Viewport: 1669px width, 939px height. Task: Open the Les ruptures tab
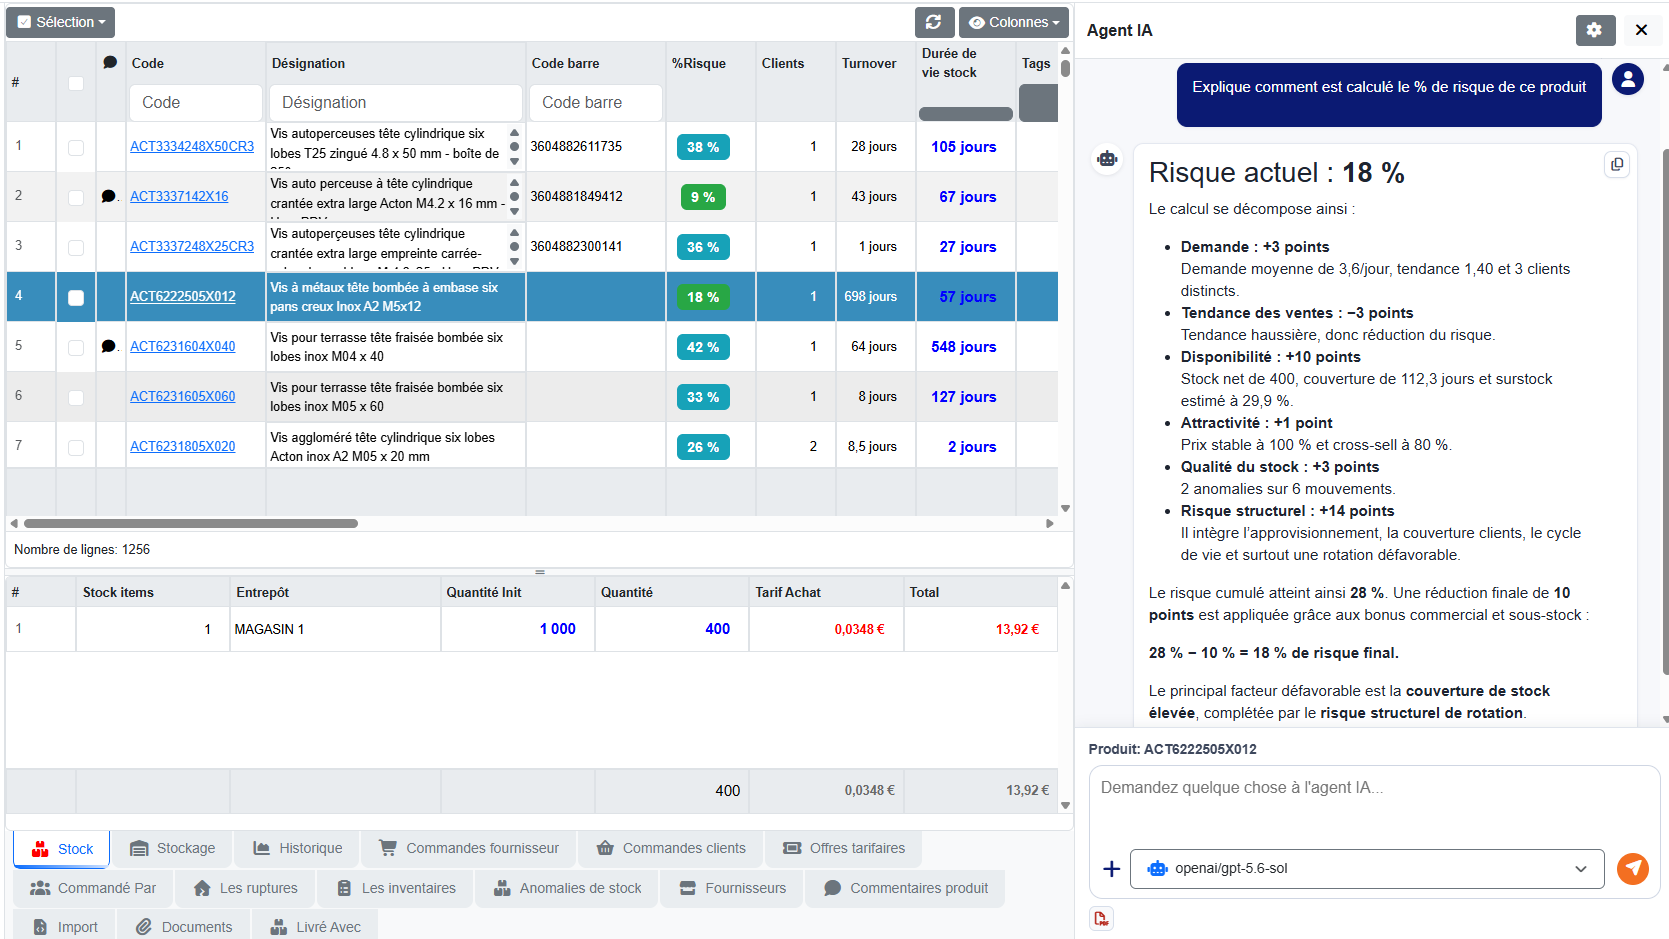[246, 888]
